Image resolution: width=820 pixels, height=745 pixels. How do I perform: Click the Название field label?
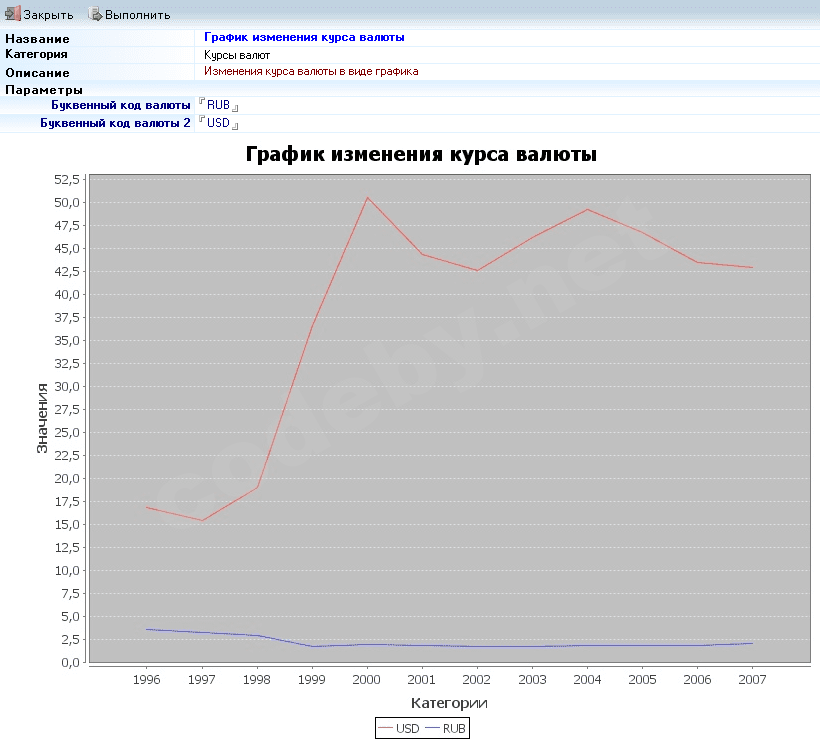(x=37, y=39)
